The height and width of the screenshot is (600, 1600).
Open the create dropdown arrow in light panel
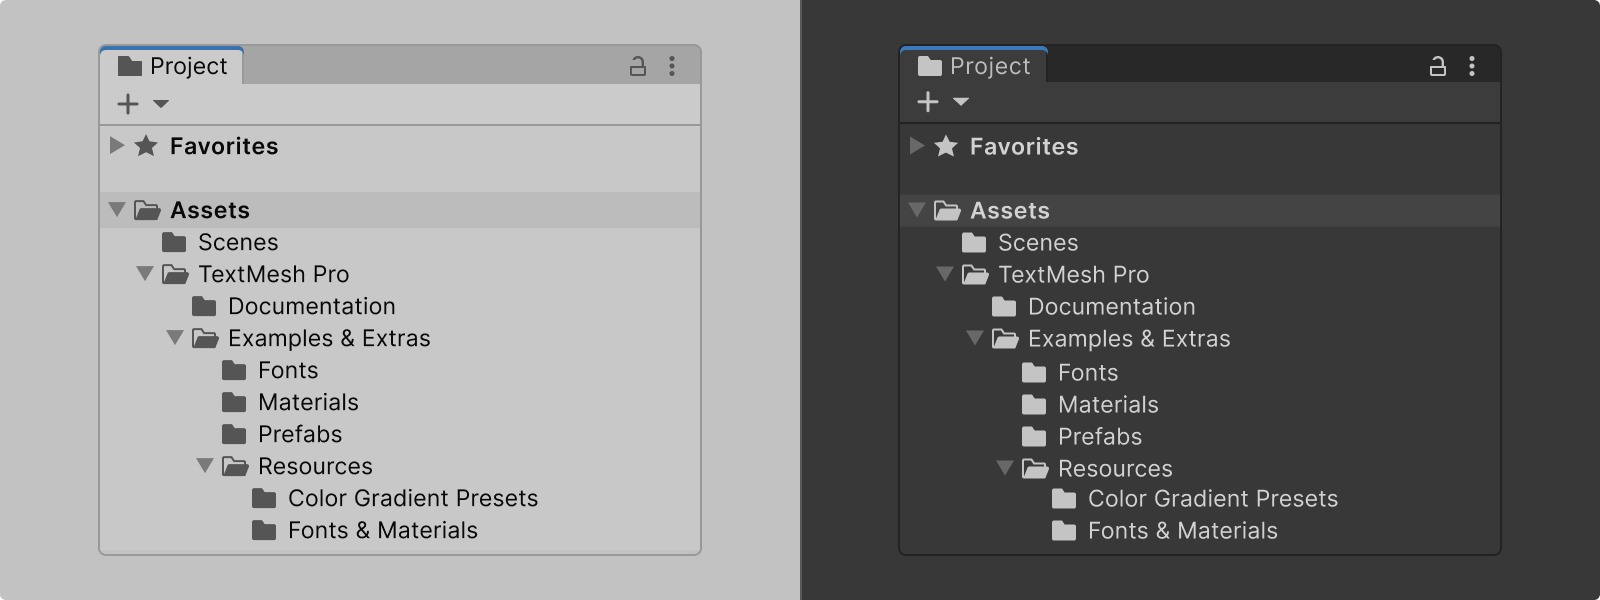pyautogui.click(x=161, y=103)
